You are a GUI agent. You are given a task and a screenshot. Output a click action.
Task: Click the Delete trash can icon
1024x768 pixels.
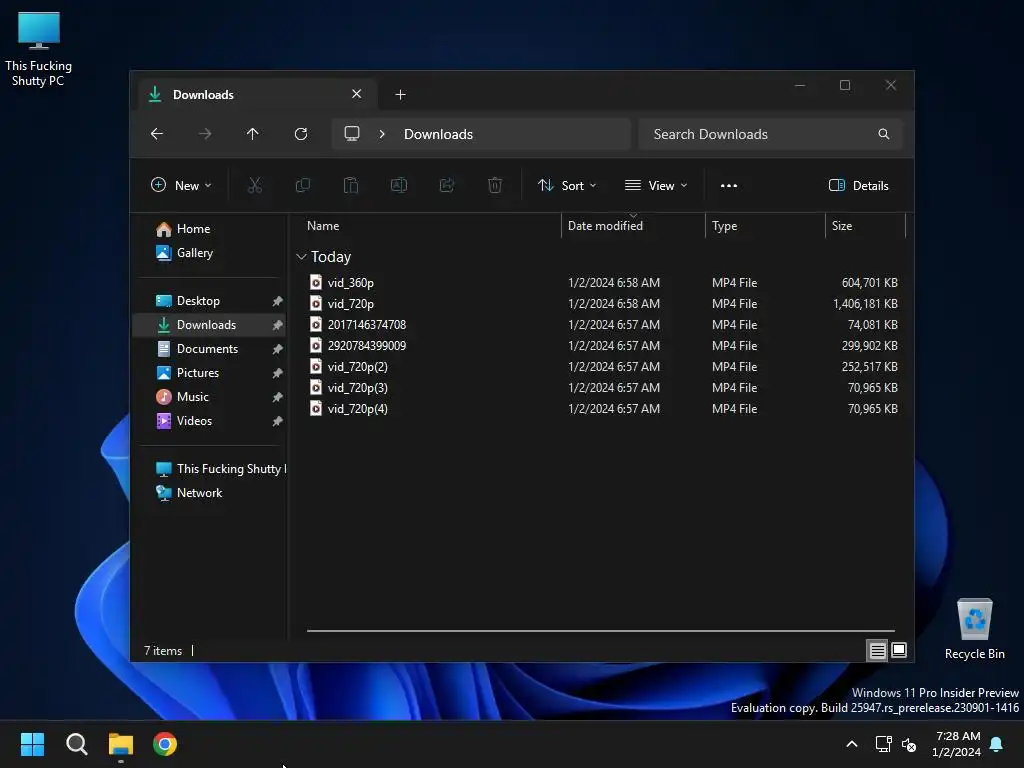(x=495, y=185)
